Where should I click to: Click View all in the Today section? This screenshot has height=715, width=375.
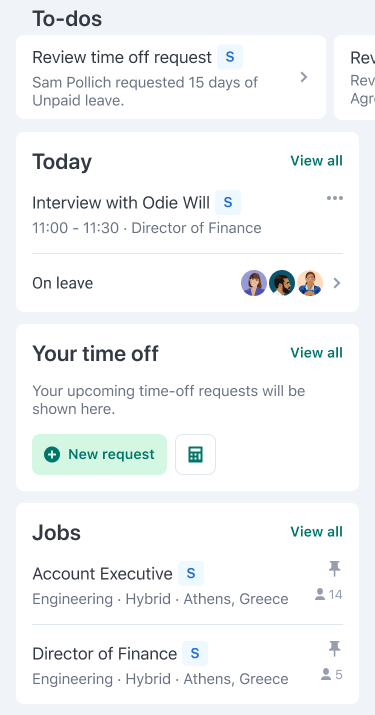tap(317, 161)
